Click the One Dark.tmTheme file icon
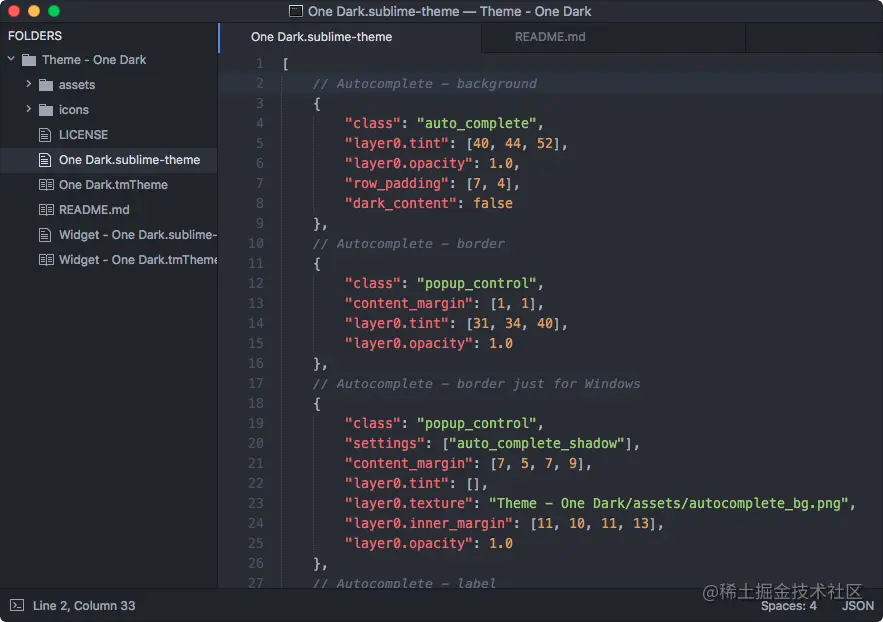The height and width of the screenshot is (622, 883). 46,185
